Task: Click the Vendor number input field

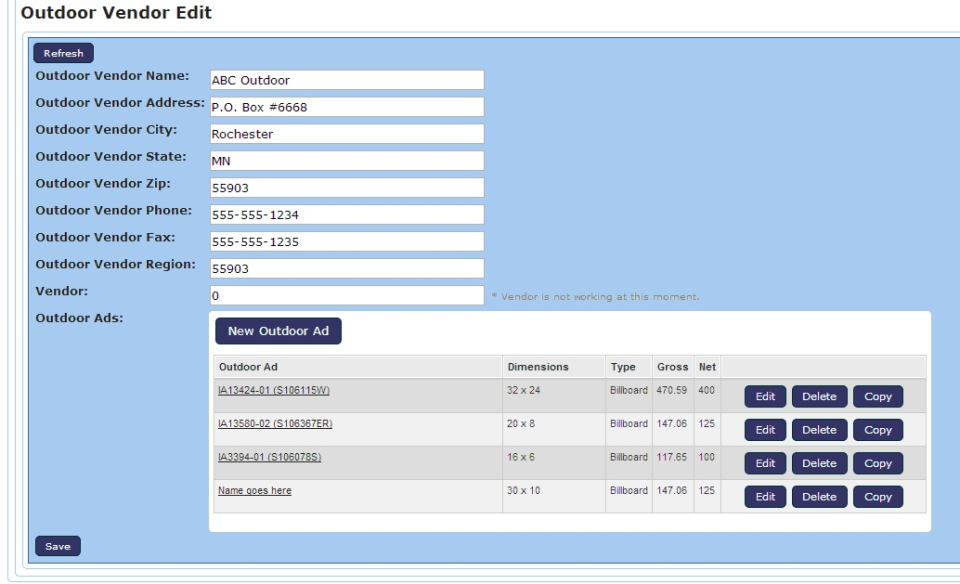Action: tap(346, 295)
